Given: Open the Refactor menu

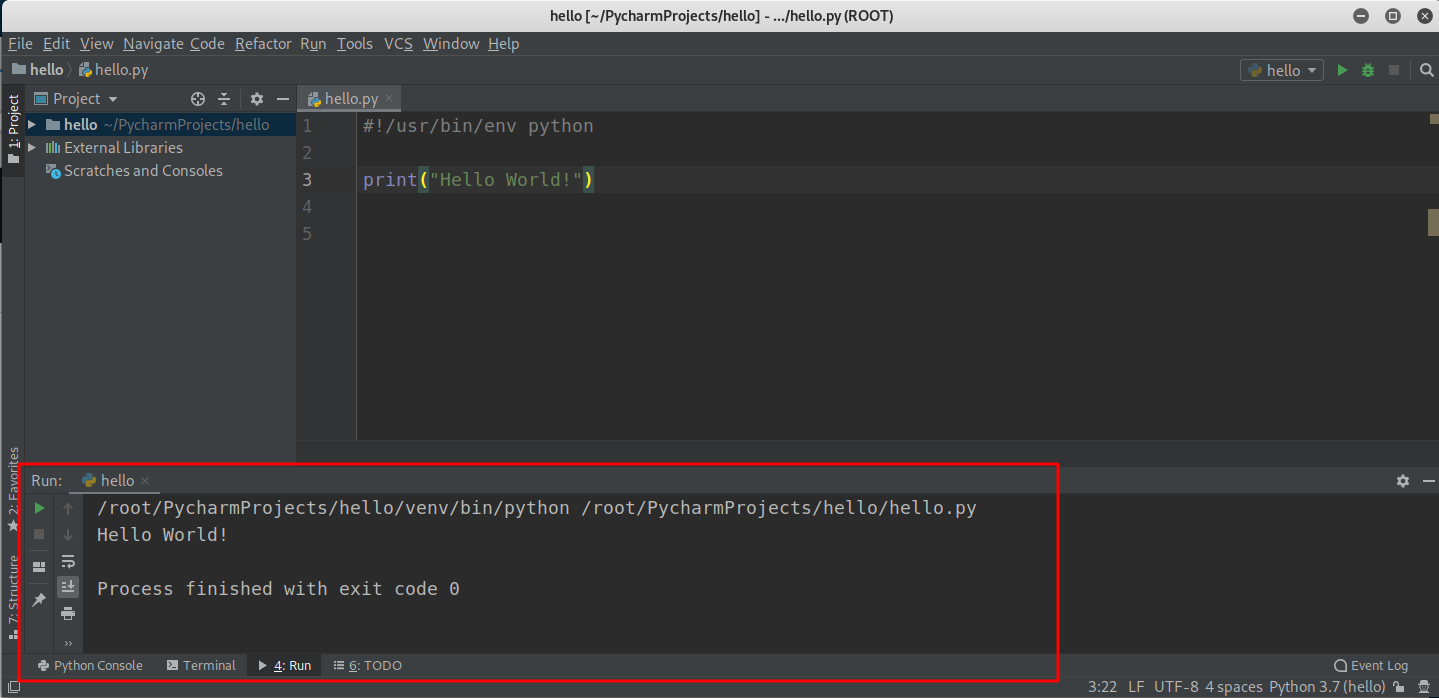Looking at the screenshot, I should pos(263,44).
